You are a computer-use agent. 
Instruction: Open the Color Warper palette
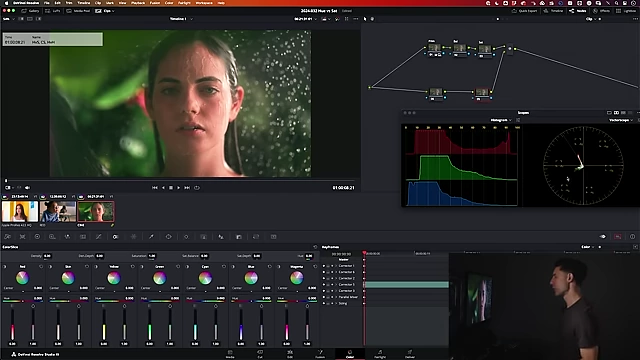click(133, 237)
